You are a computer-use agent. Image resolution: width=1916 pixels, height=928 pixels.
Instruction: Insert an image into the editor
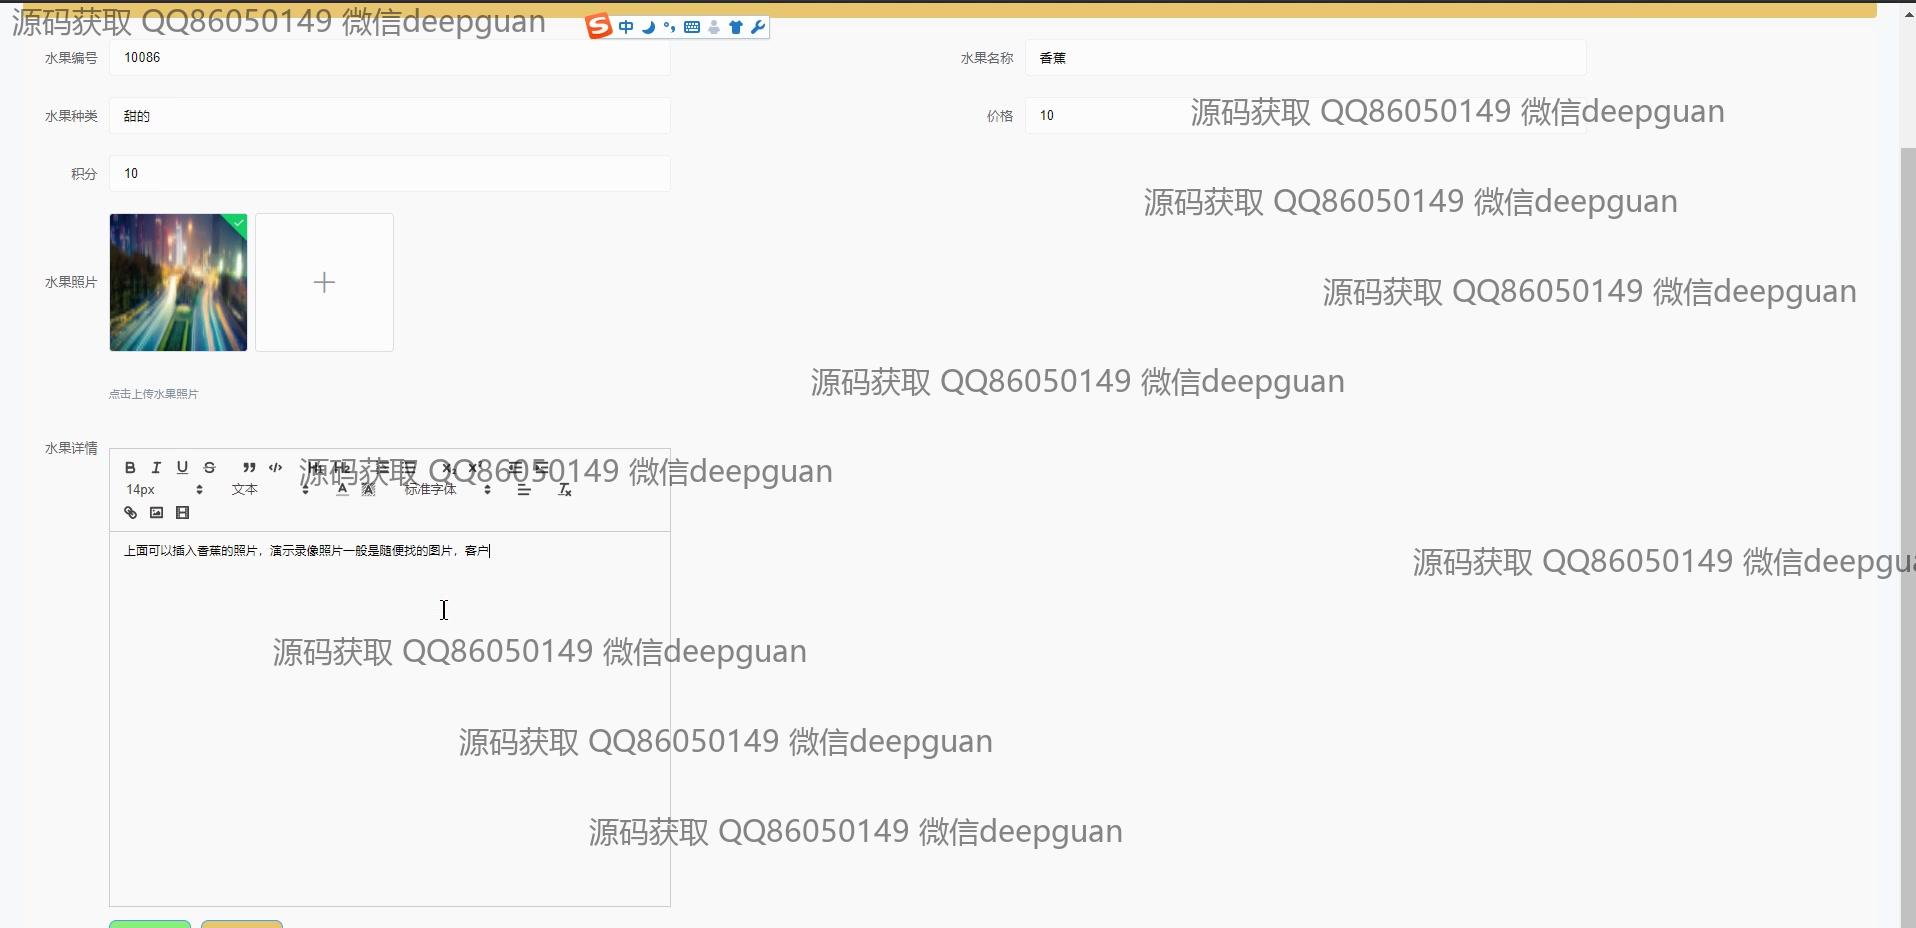click(x=156, y=513)
